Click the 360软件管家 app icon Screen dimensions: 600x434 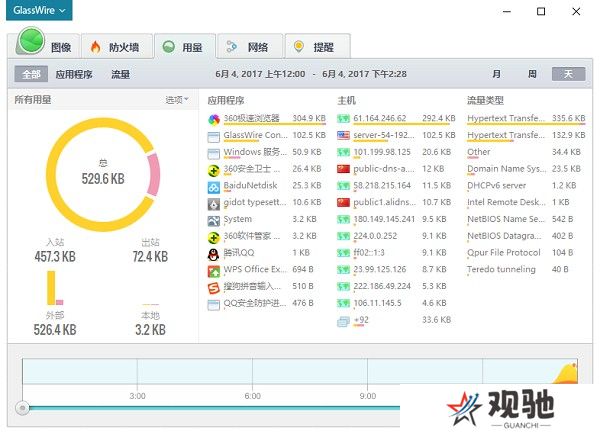pos(214,238)
